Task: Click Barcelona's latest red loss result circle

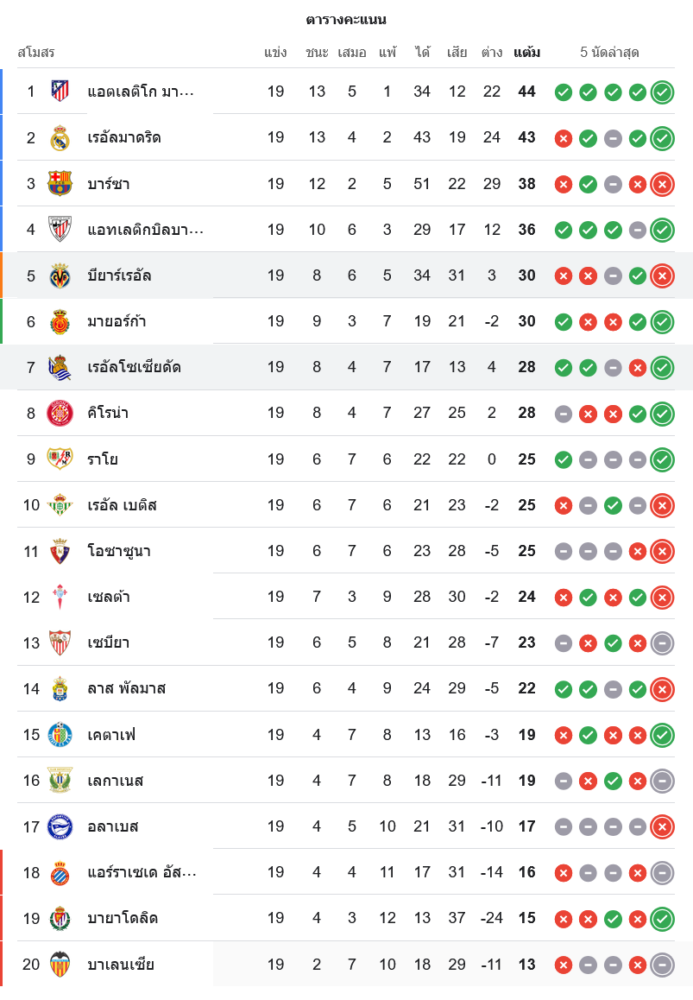Action: point(661,184)
